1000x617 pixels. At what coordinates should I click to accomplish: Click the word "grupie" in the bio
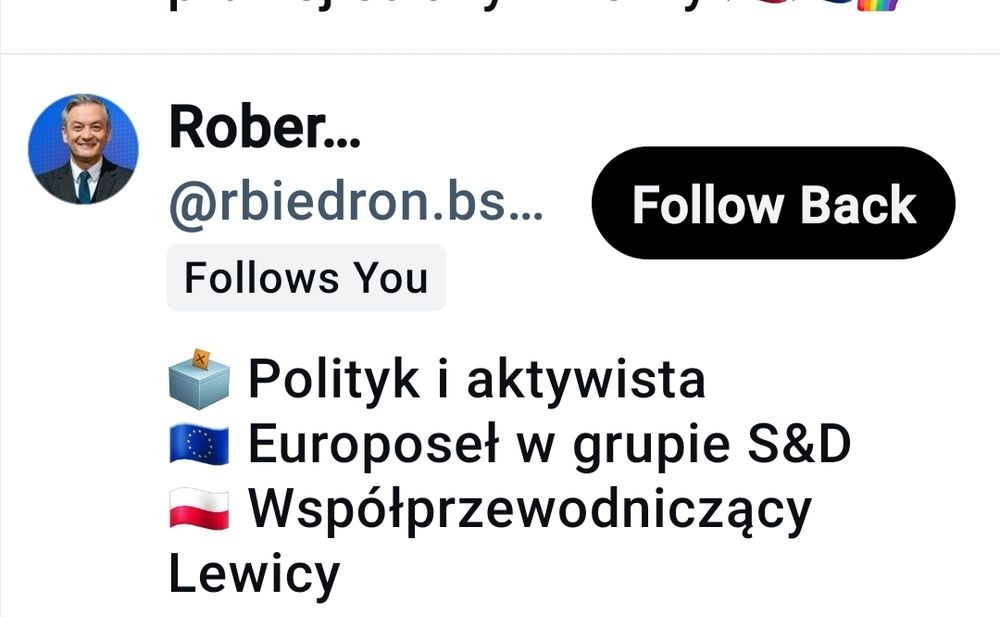(x=651, y=447)
